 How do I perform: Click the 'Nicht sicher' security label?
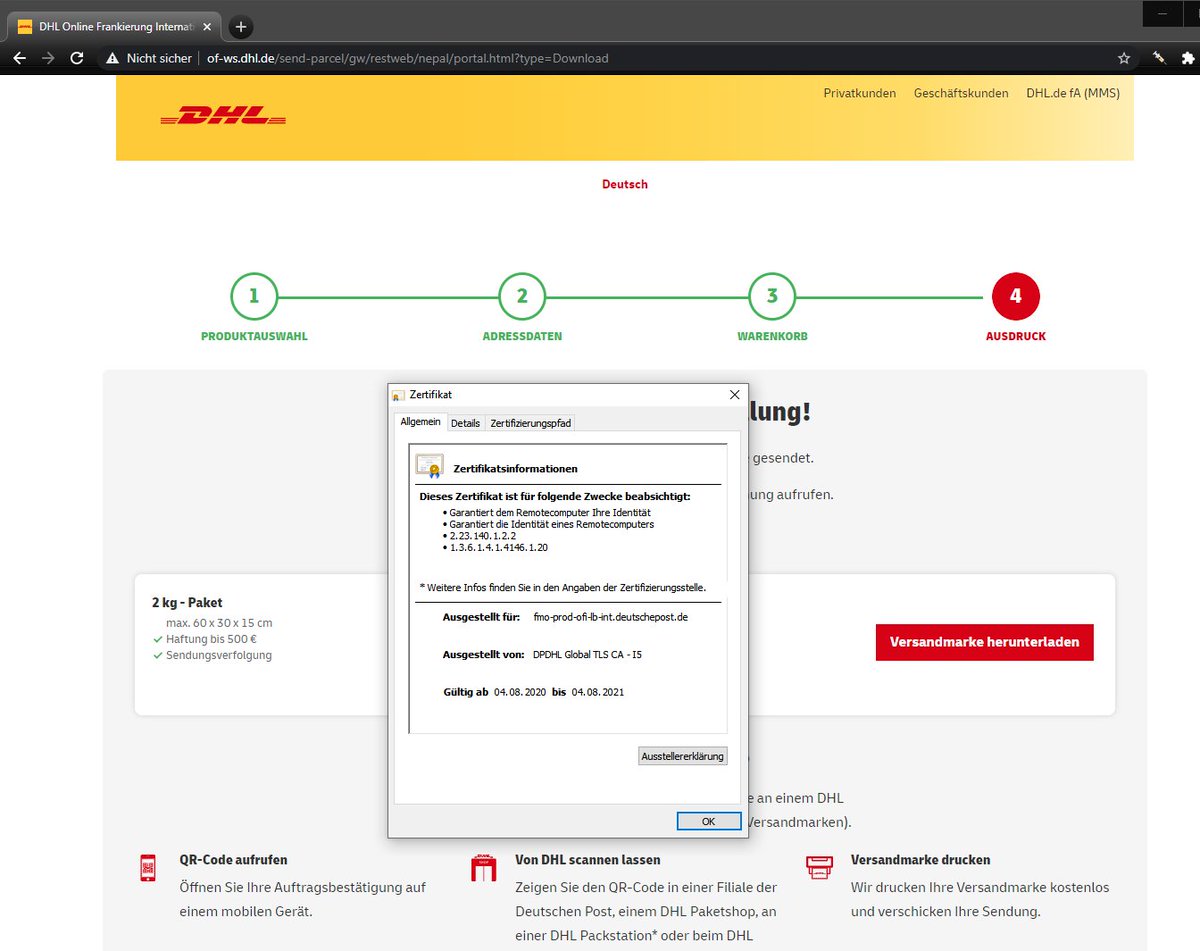159,58
